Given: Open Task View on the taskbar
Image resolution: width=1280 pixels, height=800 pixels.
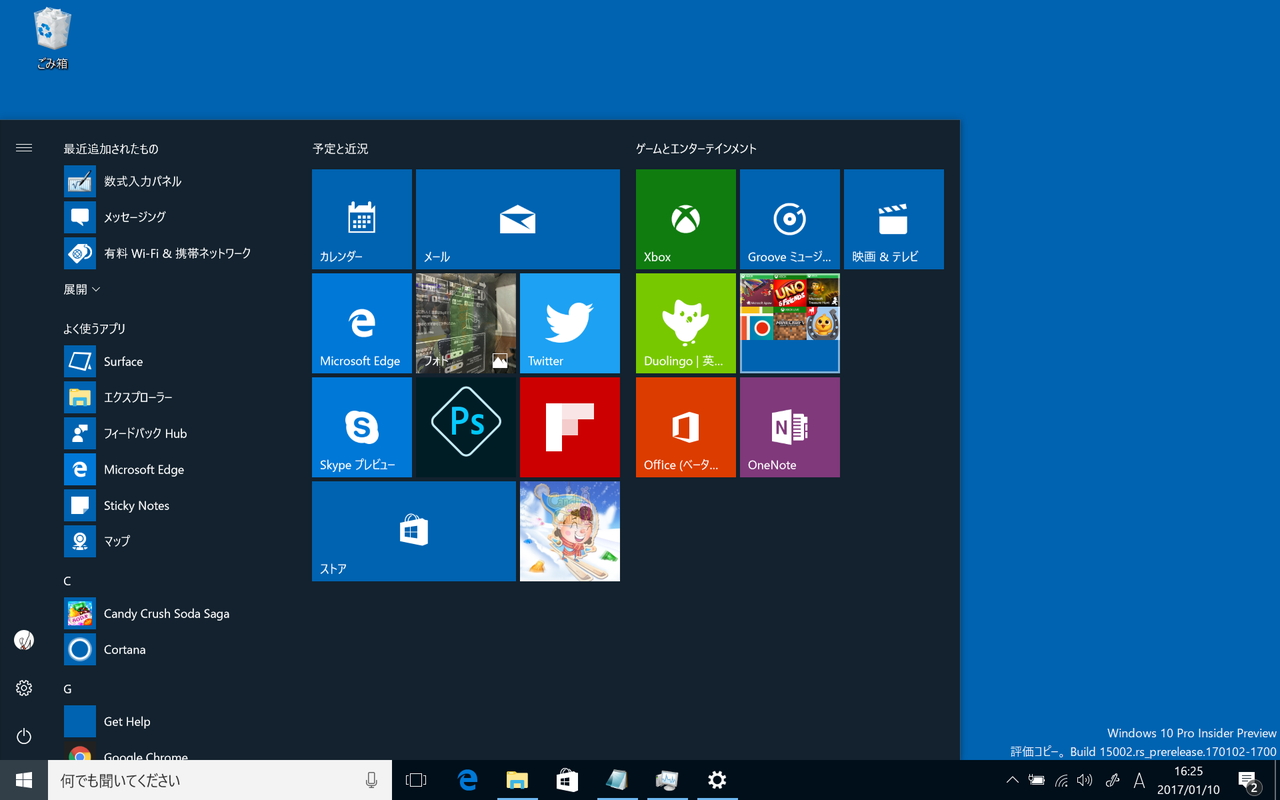Looking at the screenshot, I should click(x=416, y=780).
